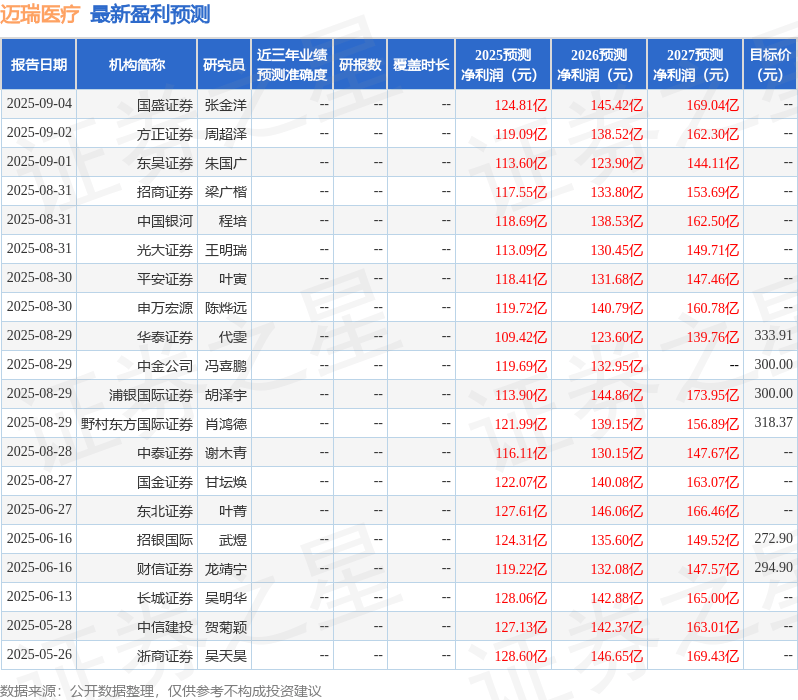Click the 109.42亿 profit value
The width and height of the screenshot is (798, 700).
coord(521,338)
